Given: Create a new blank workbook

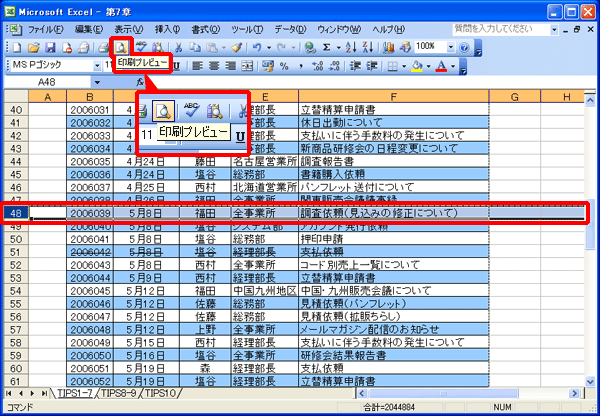Looking at the screenshot, I should (18, 47).
